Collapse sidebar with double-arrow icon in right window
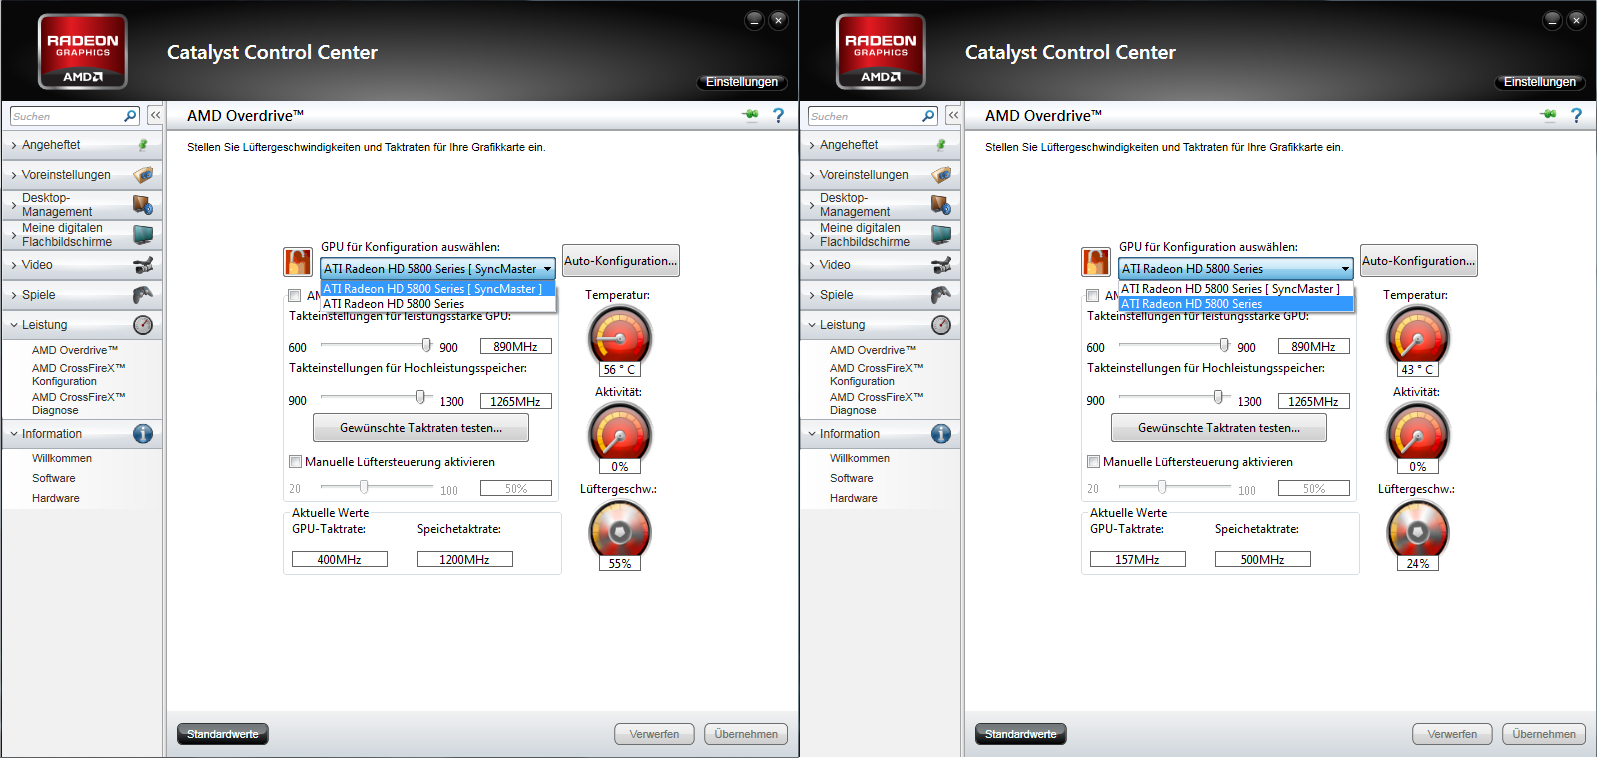This screenshot has width=1598, height=760. (953, 116)
